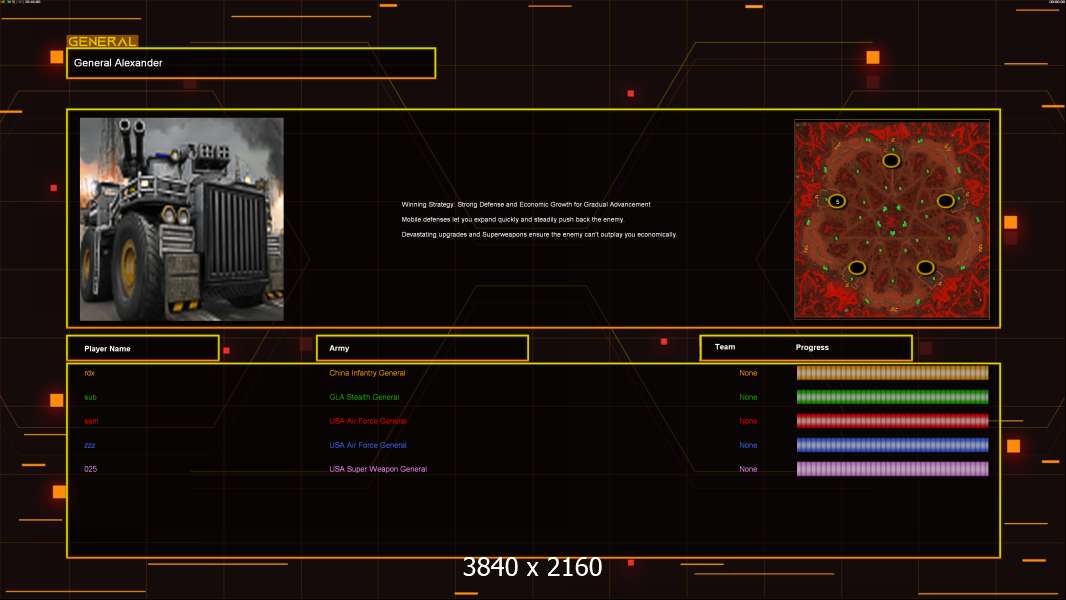The height and width of the screenshot is (600, 1066).
Task: Select the right-side start position on minimap
Action: [945, 201]
